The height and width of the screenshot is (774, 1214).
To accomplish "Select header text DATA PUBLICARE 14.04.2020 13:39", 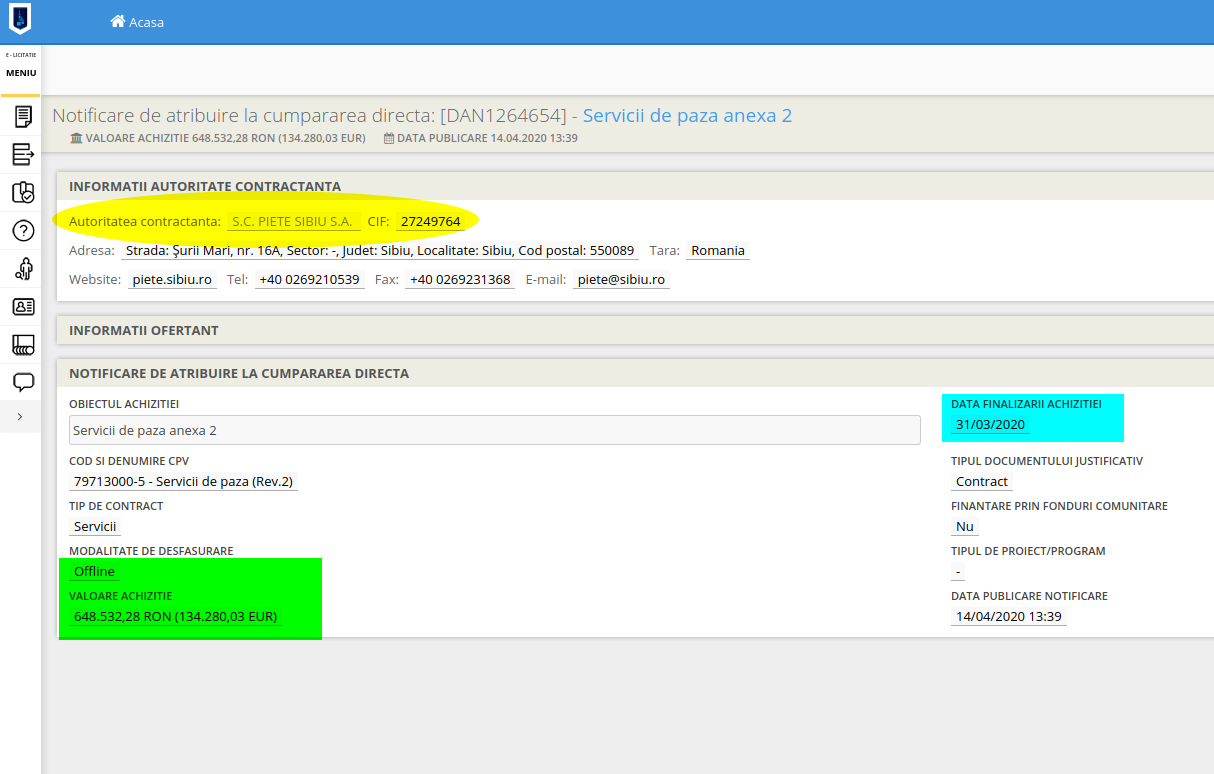I will 487,138.
